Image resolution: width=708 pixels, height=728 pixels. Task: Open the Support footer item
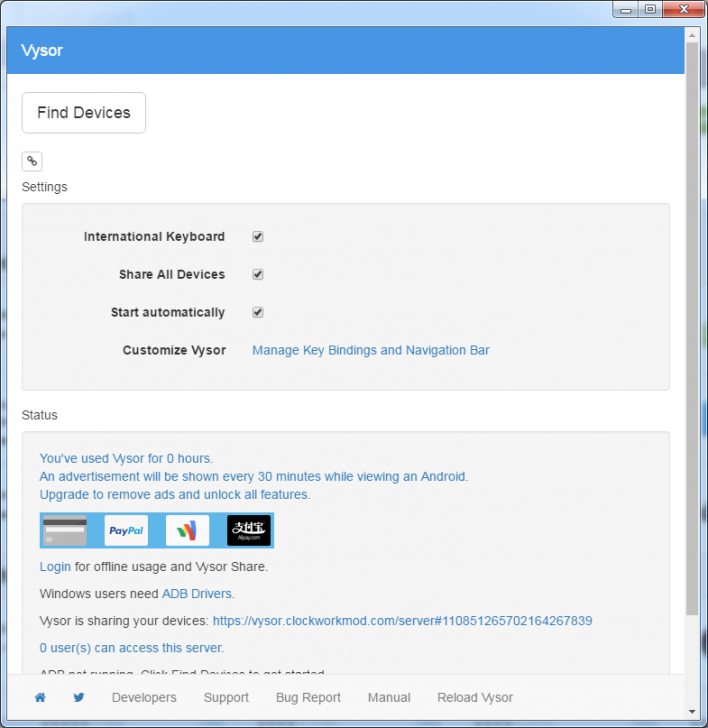226,697
